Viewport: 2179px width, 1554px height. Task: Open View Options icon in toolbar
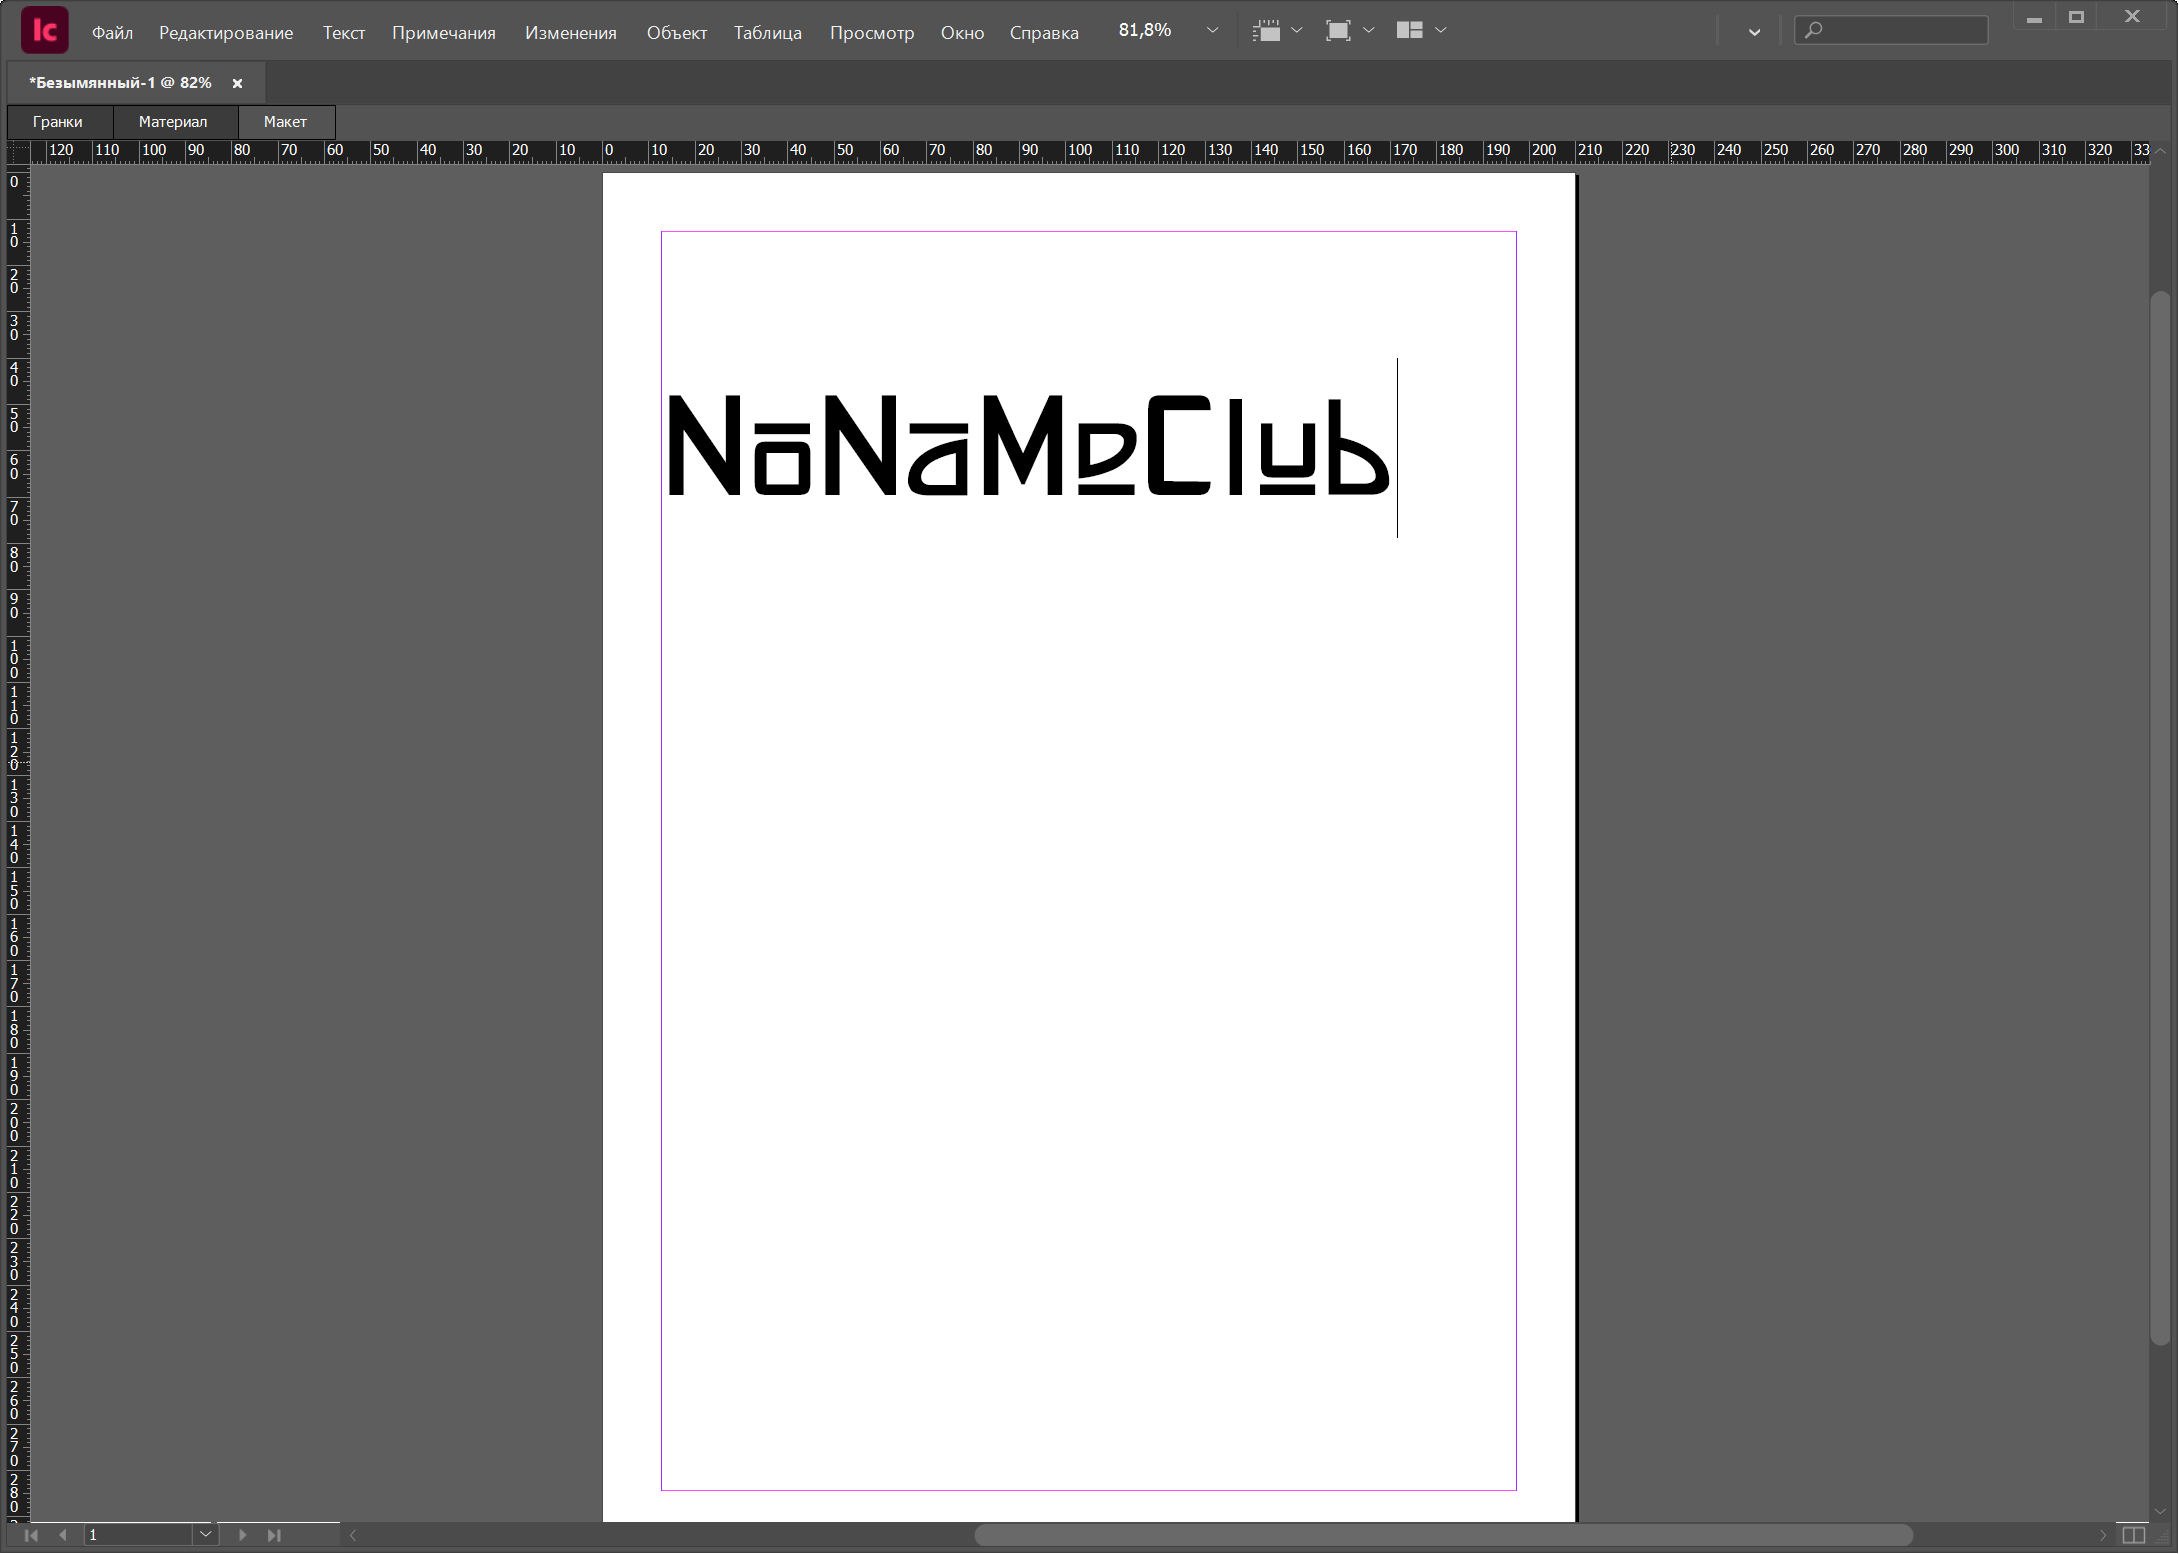point(1266,31)
